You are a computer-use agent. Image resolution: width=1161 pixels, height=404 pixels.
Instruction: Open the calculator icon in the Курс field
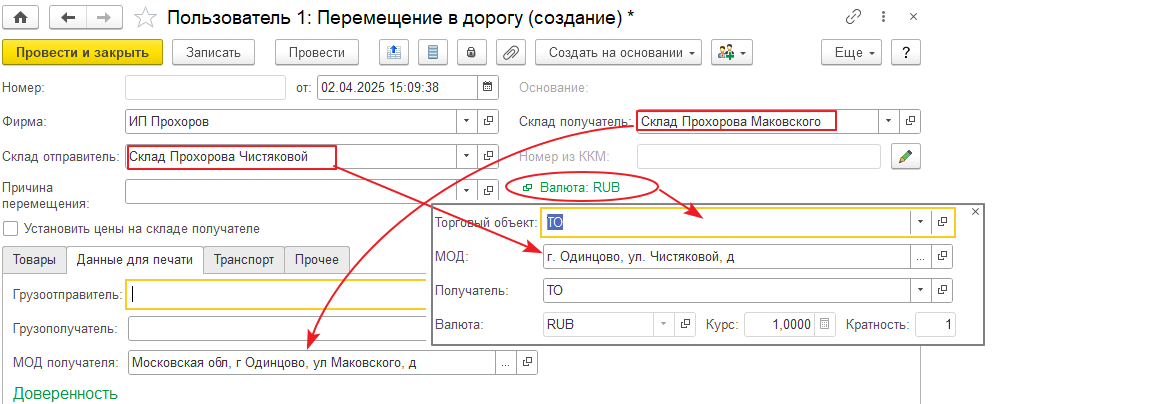(824, 325)
